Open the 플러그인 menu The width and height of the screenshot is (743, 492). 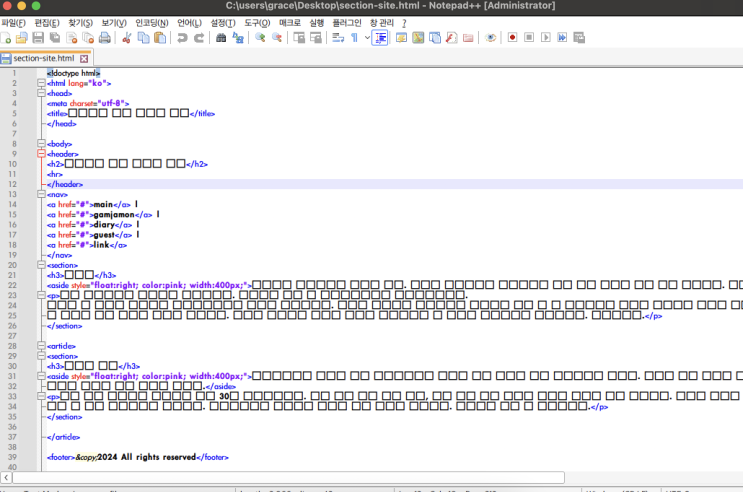(x=347, y=23)
